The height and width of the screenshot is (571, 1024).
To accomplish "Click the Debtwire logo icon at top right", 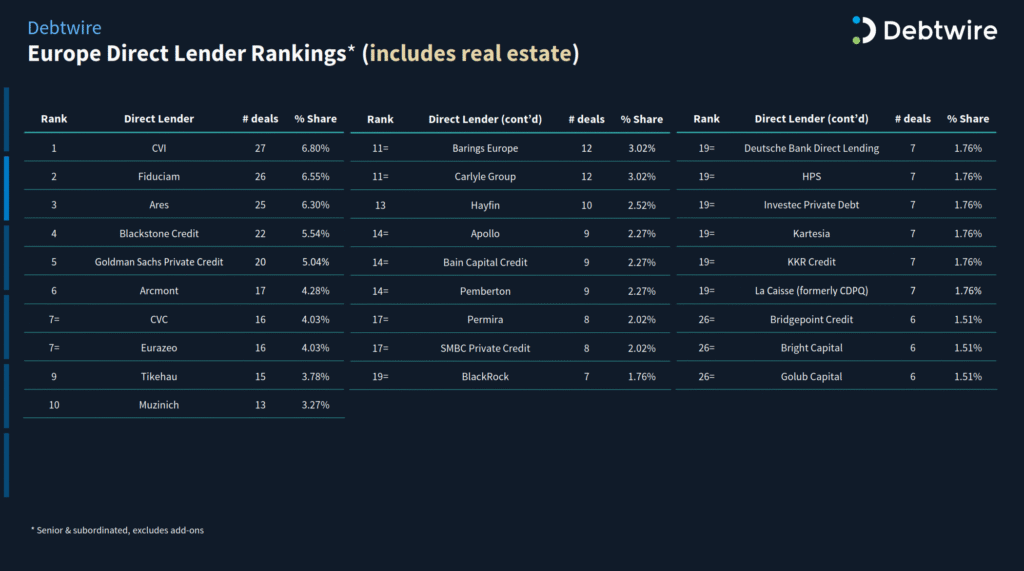I will pos(863,30).
